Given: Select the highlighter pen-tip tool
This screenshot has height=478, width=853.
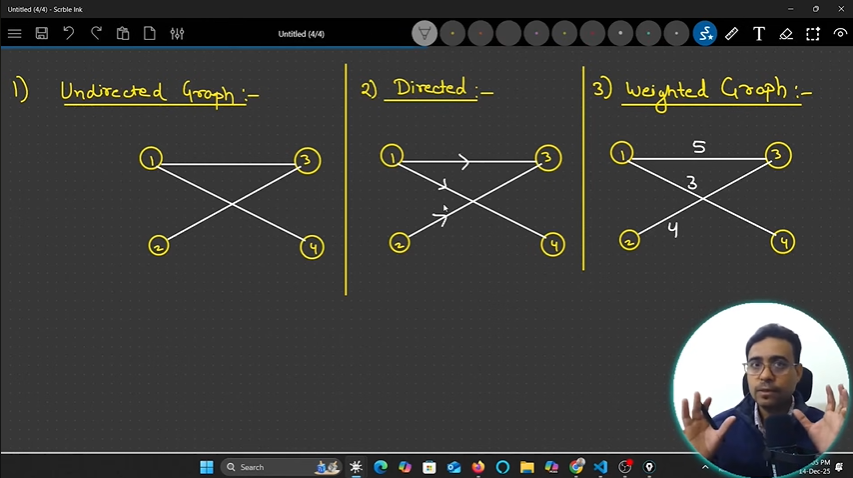Looking at the screenshot, I should 424,34.
